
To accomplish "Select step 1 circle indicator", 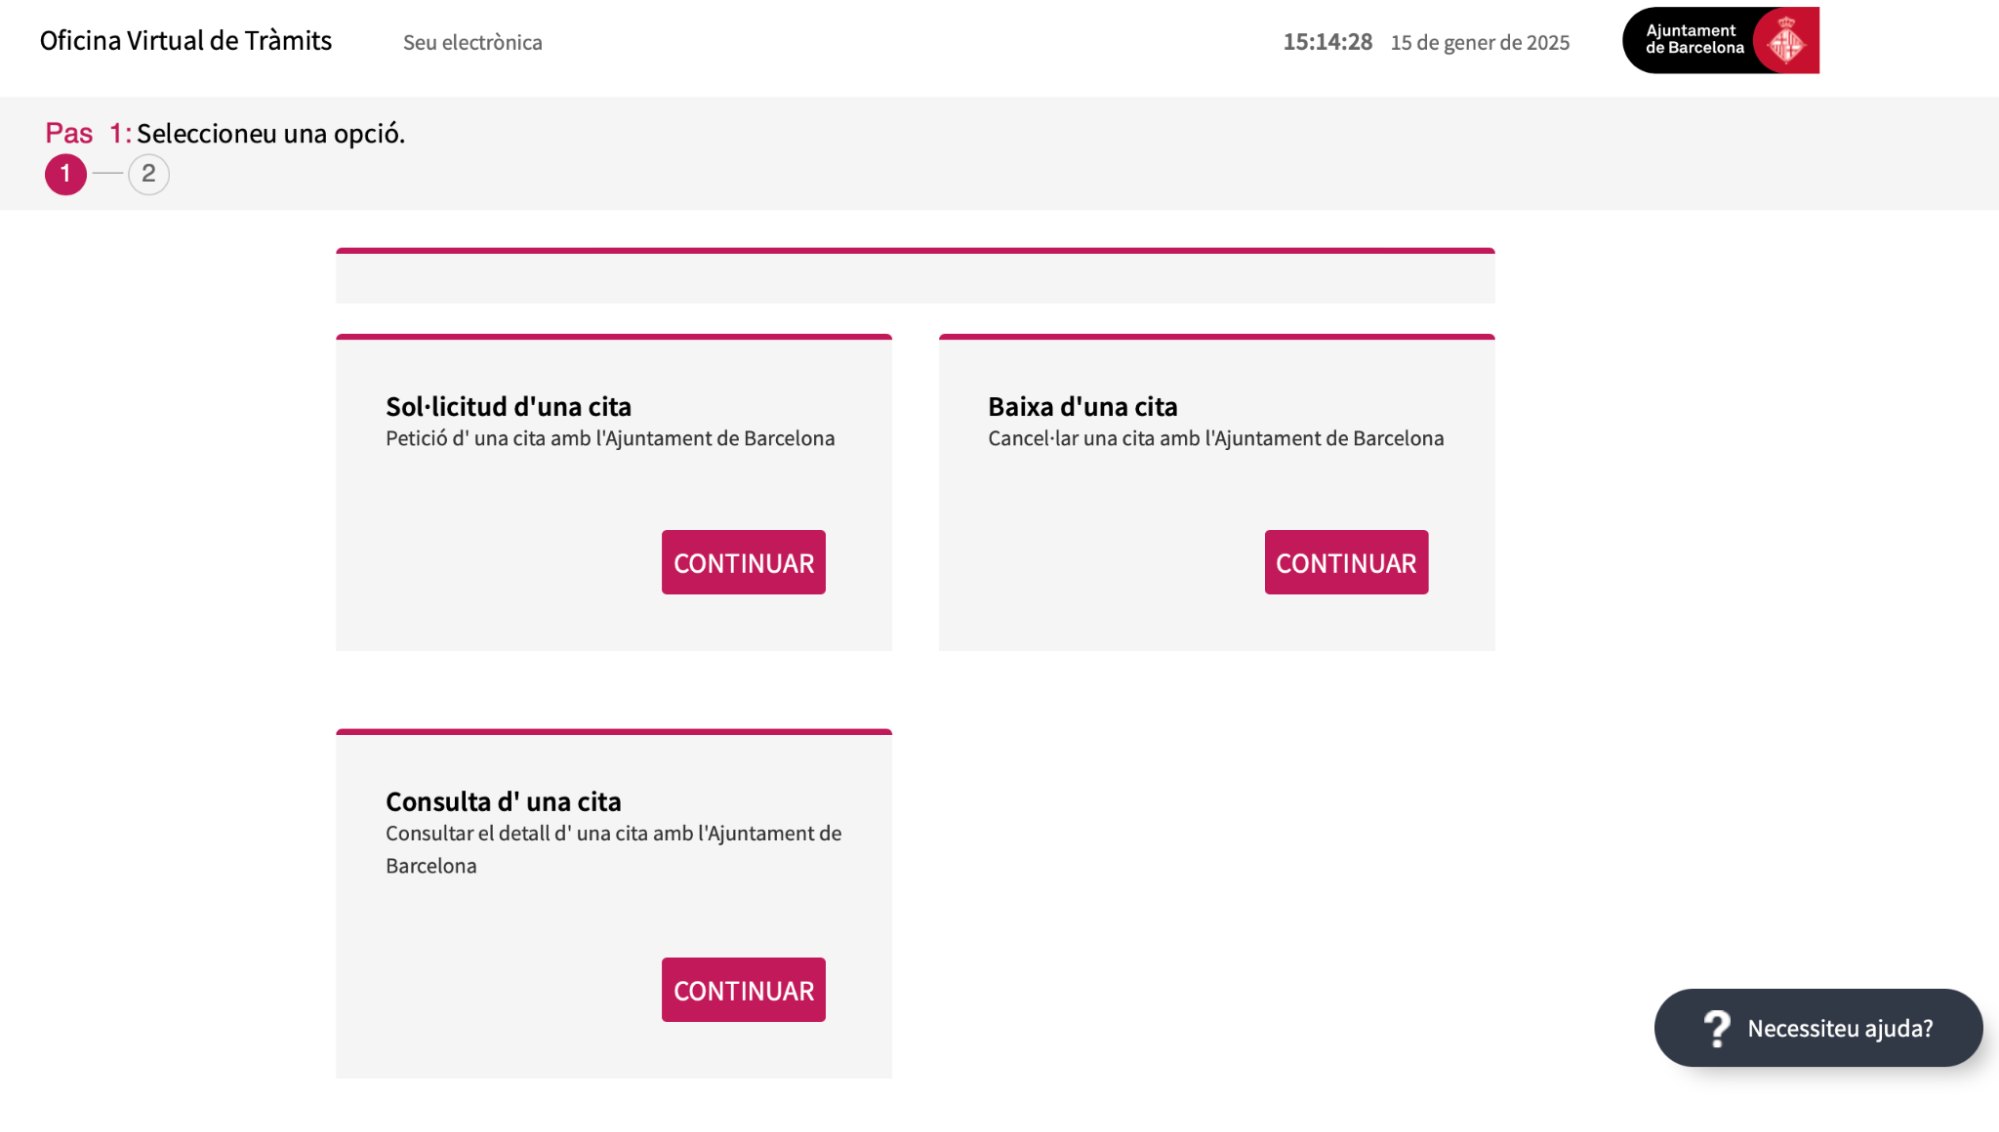I will coord(66,175).
